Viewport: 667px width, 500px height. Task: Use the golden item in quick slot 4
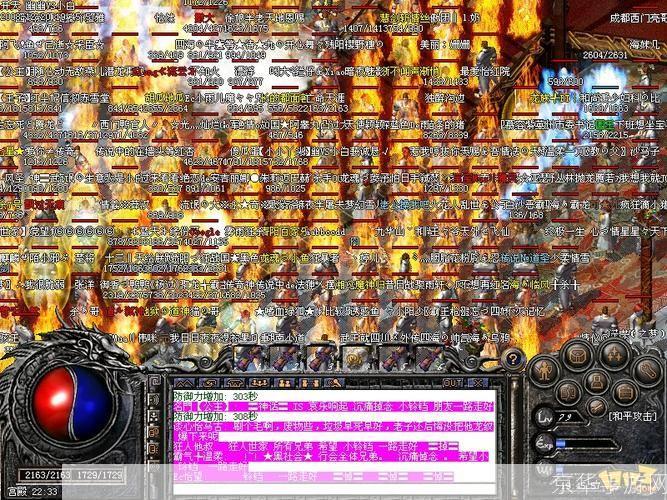coord(356,357)
